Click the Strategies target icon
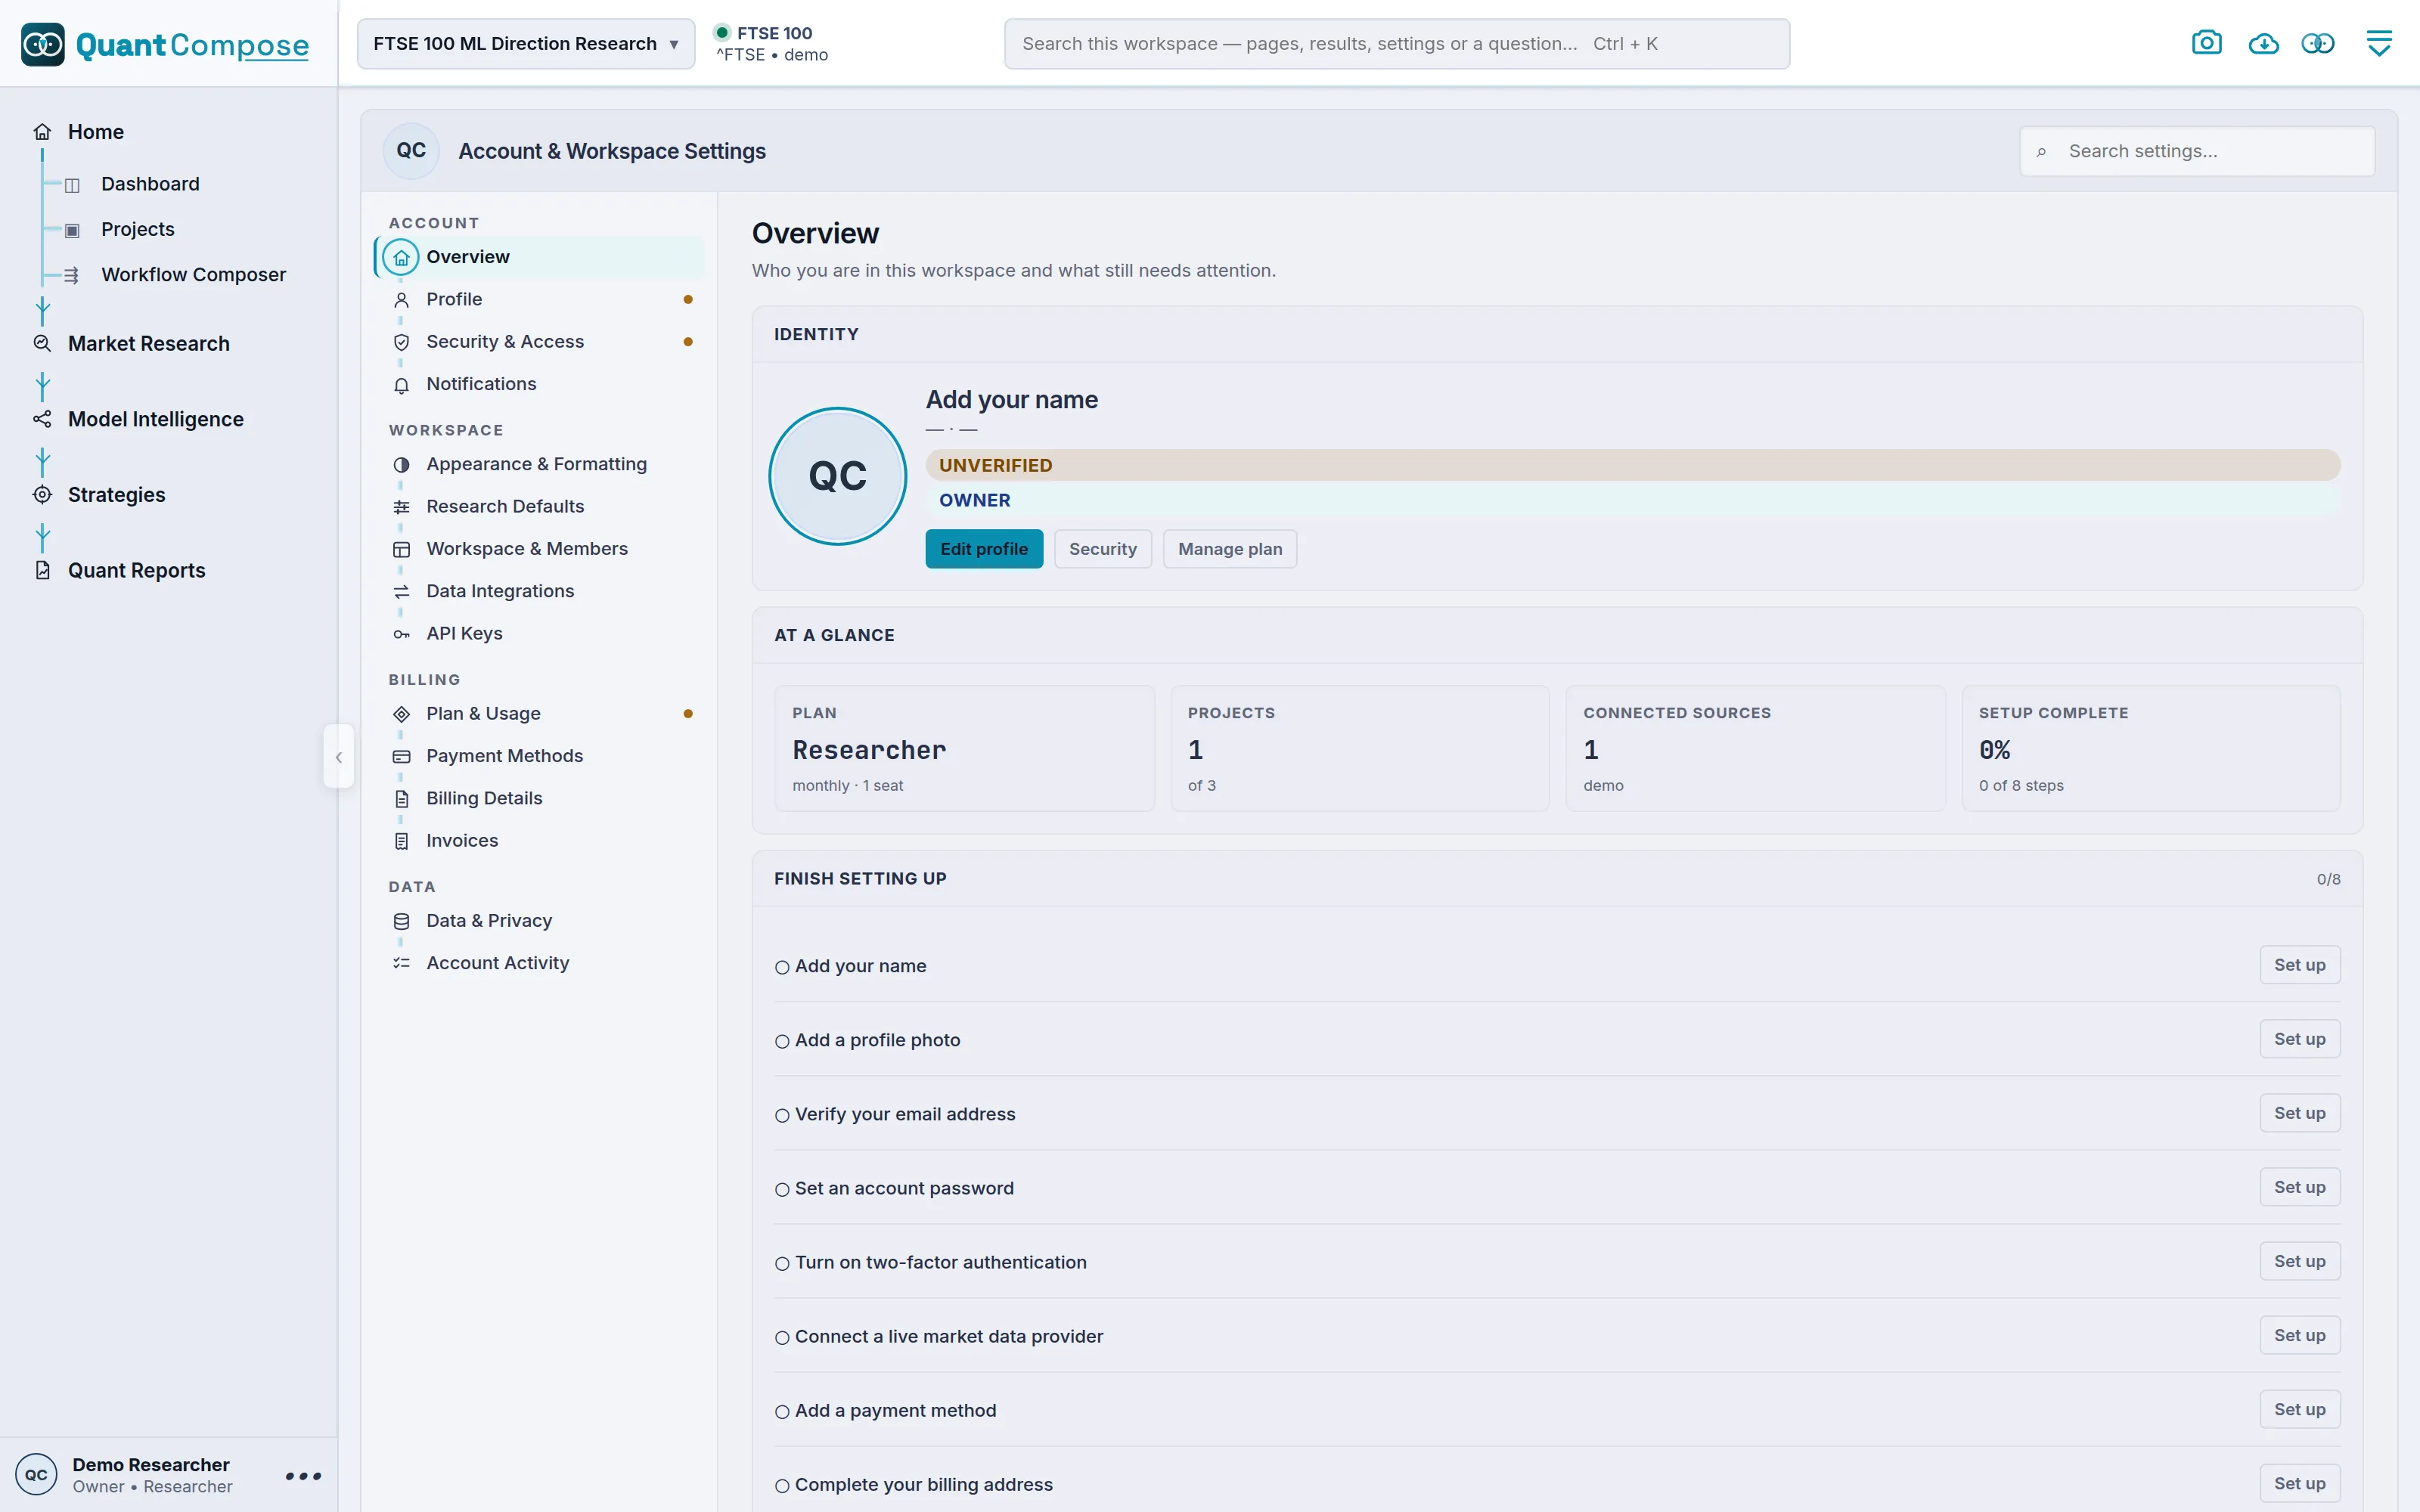Image resolution: width=2420 pixels, height=1512 pixels. tap(42, 494)
